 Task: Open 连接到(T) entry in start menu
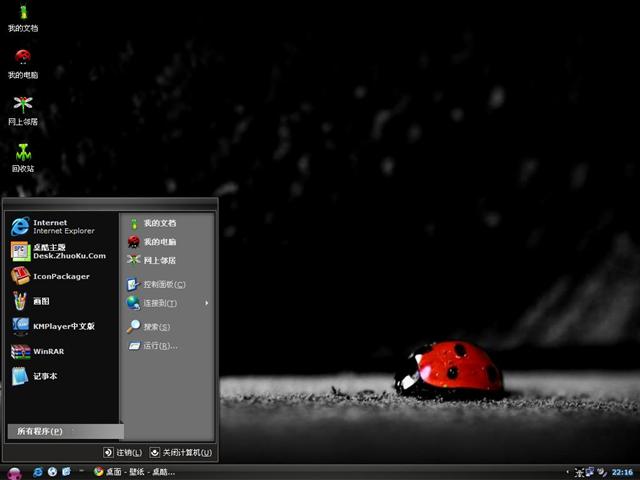coord(167,303)
